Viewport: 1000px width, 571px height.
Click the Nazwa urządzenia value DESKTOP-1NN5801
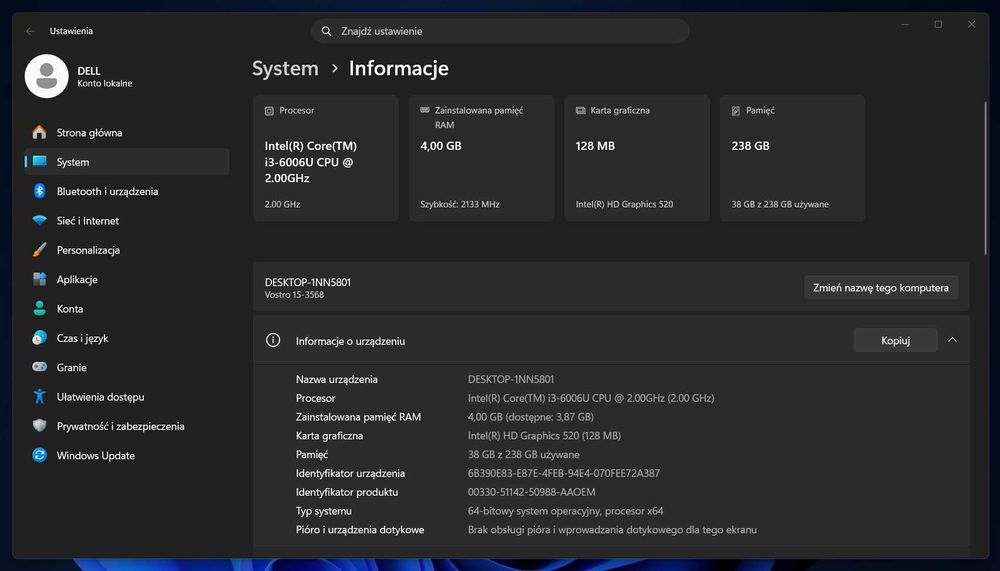point(511,379)
